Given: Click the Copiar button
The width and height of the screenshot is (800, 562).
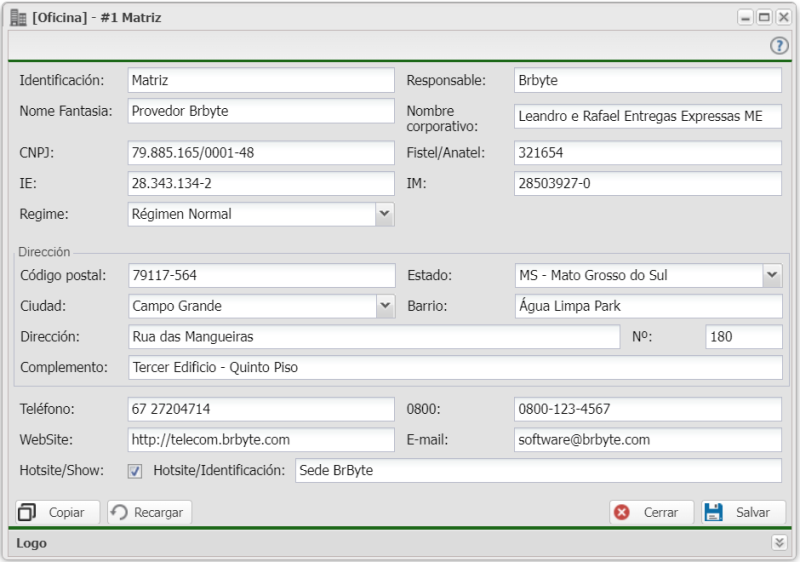Looking at the screenshot, I should (57, 512).
